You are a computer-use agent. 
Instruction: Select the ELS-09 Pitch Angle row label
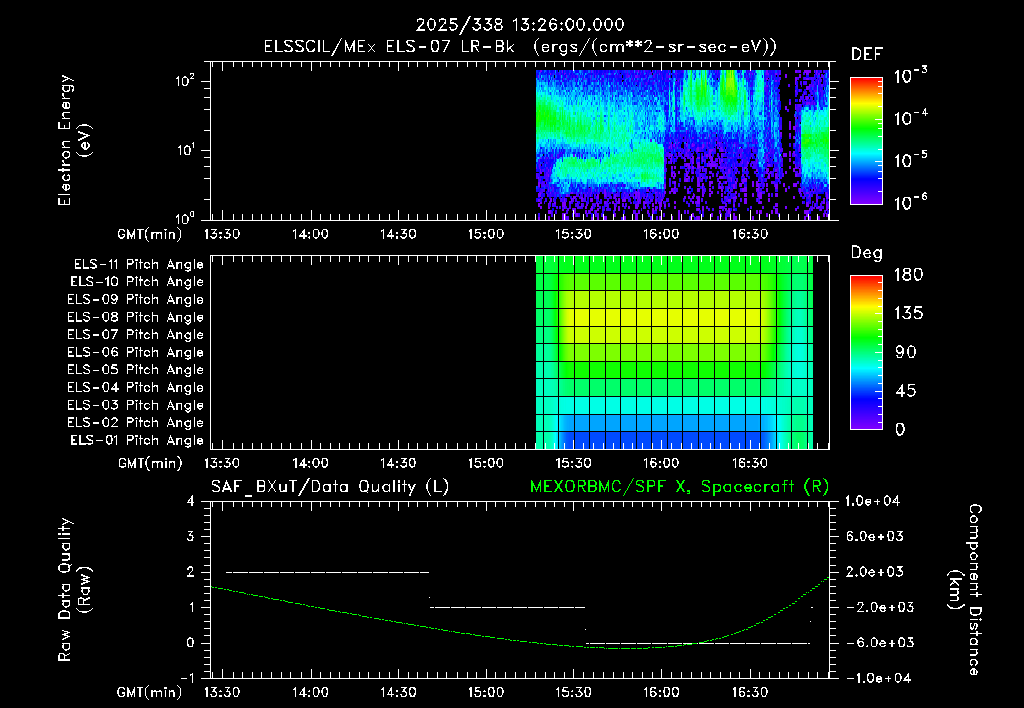pyautogui.click(x=136, y=300)
